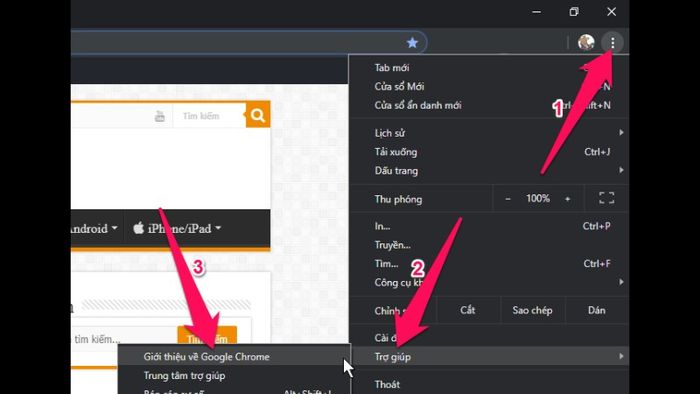Click the profile avatar icon
The height and width of the screenshot is (394, 700).
pyautogui.click(x=586, y=42)
